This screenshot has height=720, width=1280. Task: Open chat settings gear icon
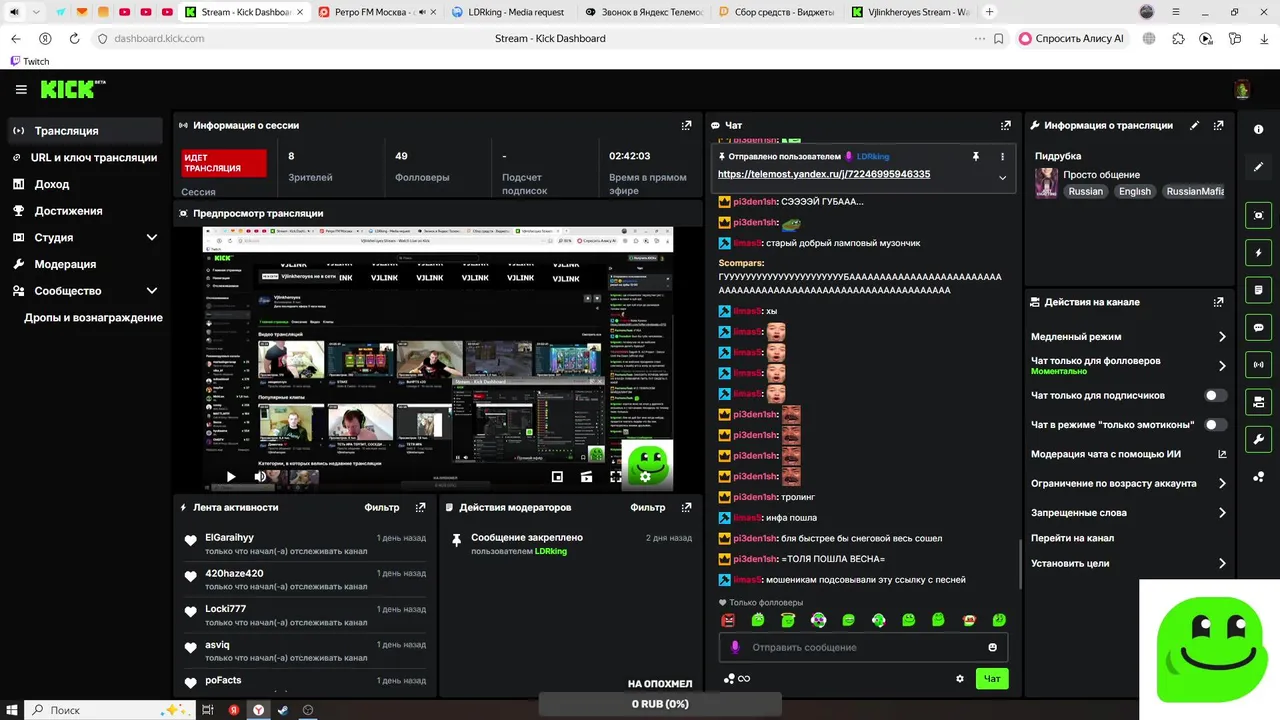(x=960, y=678)
